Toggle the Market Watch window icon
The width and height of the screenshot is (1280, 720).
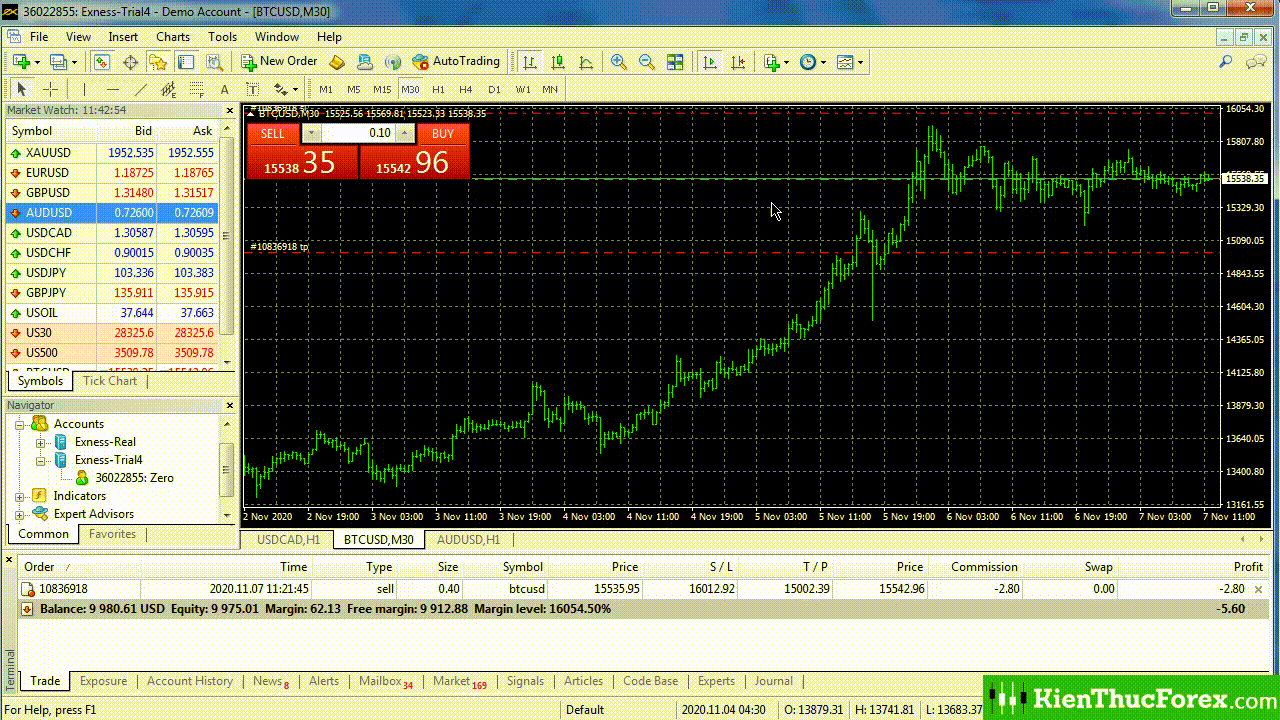(x=102, y=62)
